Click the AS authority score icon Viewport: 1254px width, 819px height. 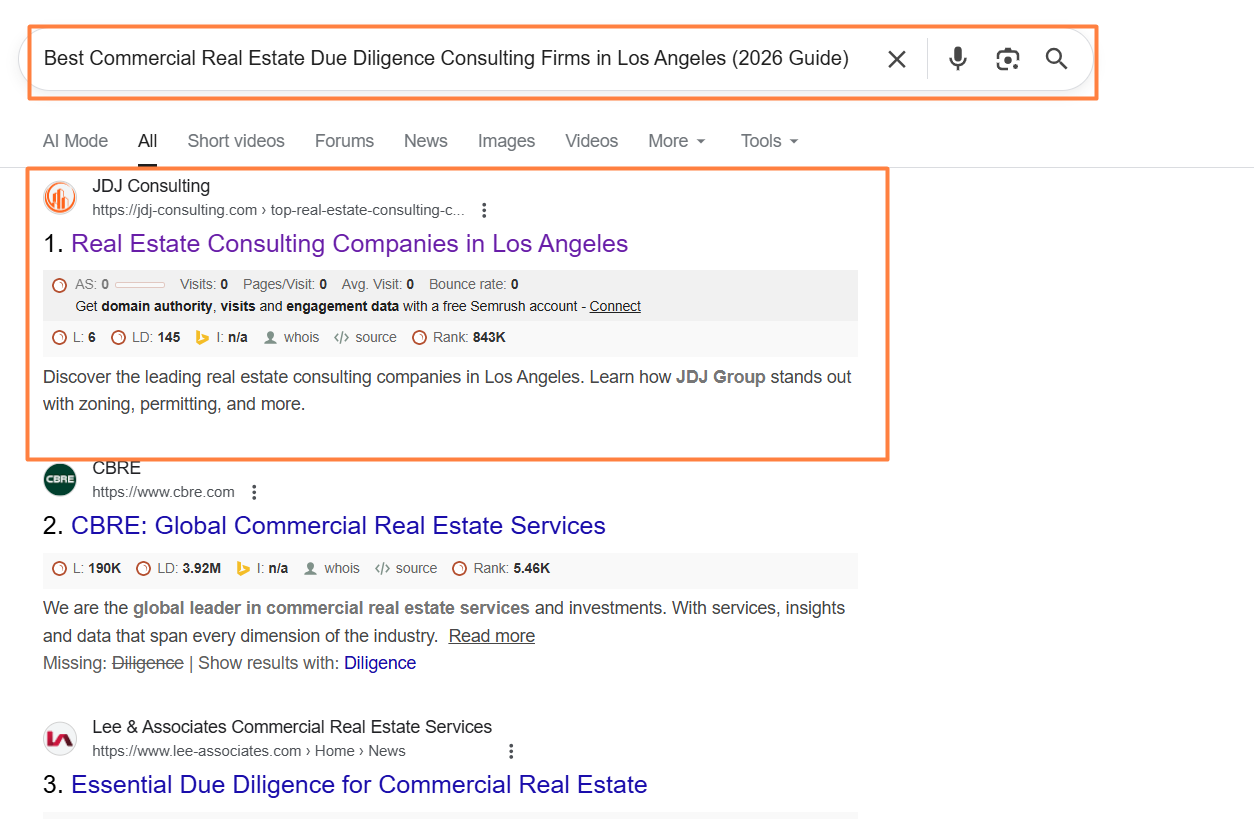coord(59,285)
